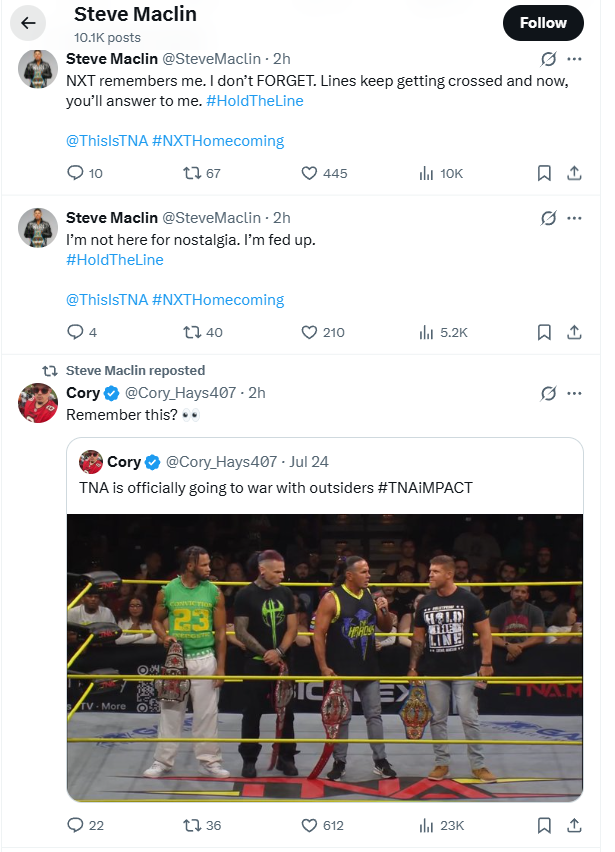Open the quoted wrestling ring photo
Screen dimensions: 615x852
325,657
